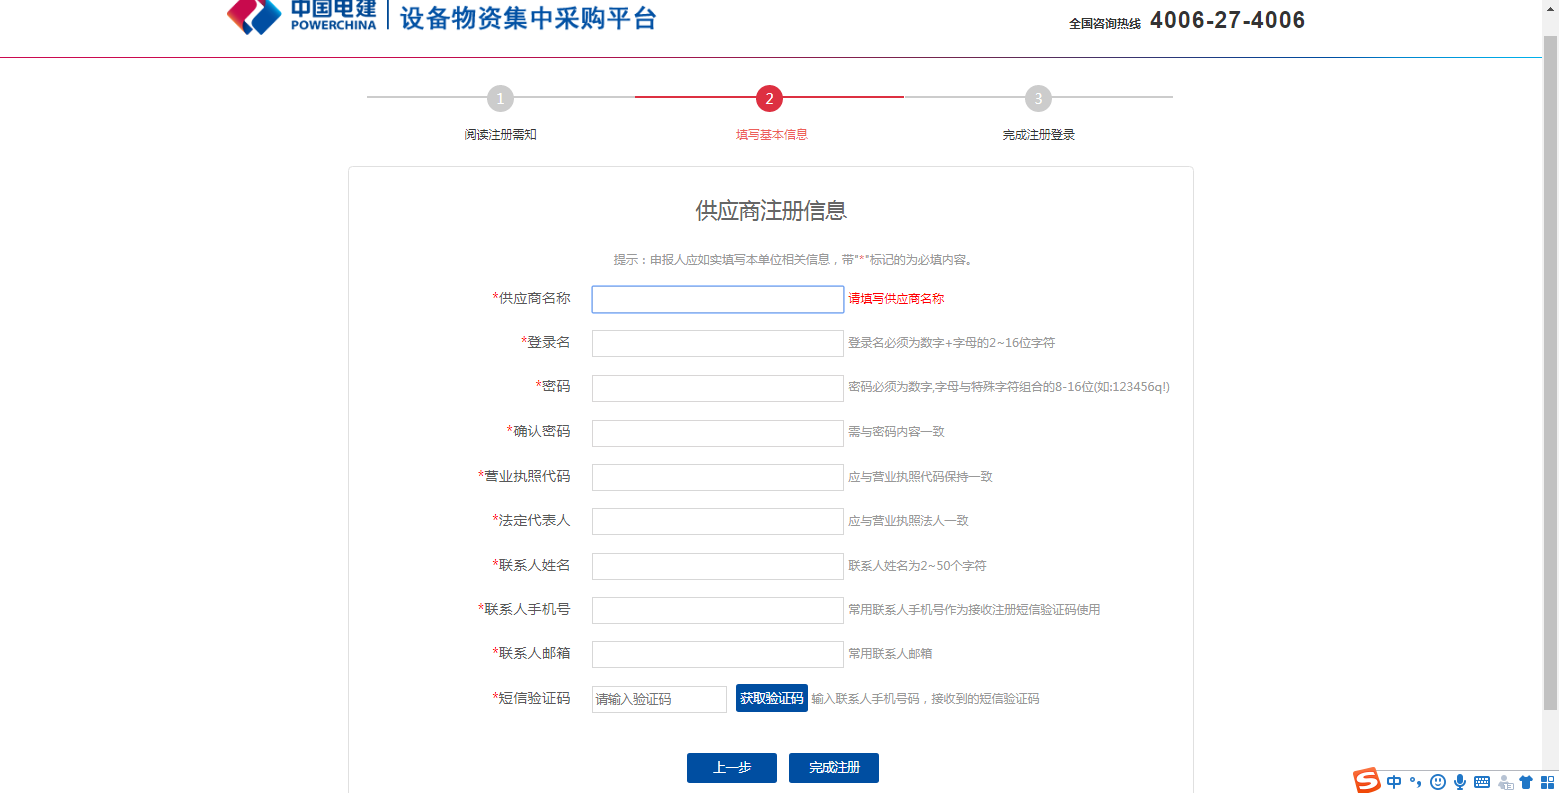Click the PowerChina logo
This screenshot has height=793, width=1559.
tap(302, 17)
